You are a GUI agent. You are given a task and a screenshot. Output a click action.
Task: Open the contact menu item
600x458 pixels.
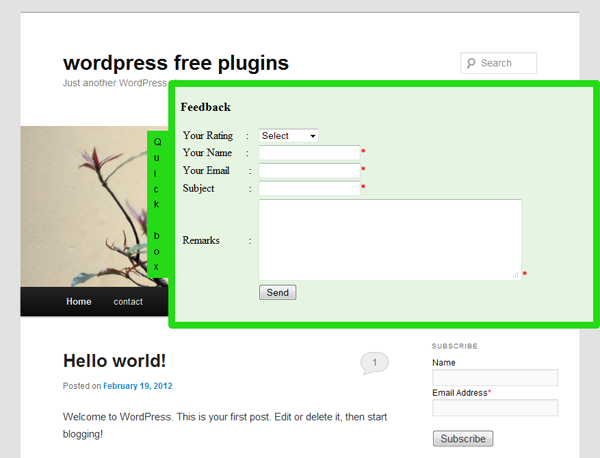128,302
